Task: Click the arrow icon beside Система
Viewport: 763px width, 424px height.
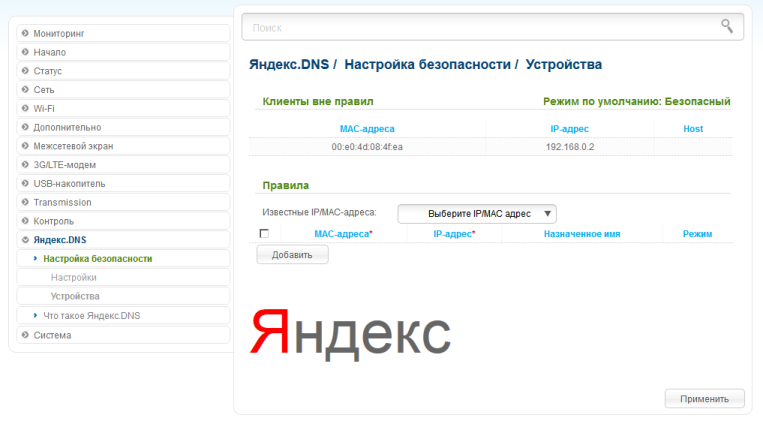Action: tap(25, 334)
